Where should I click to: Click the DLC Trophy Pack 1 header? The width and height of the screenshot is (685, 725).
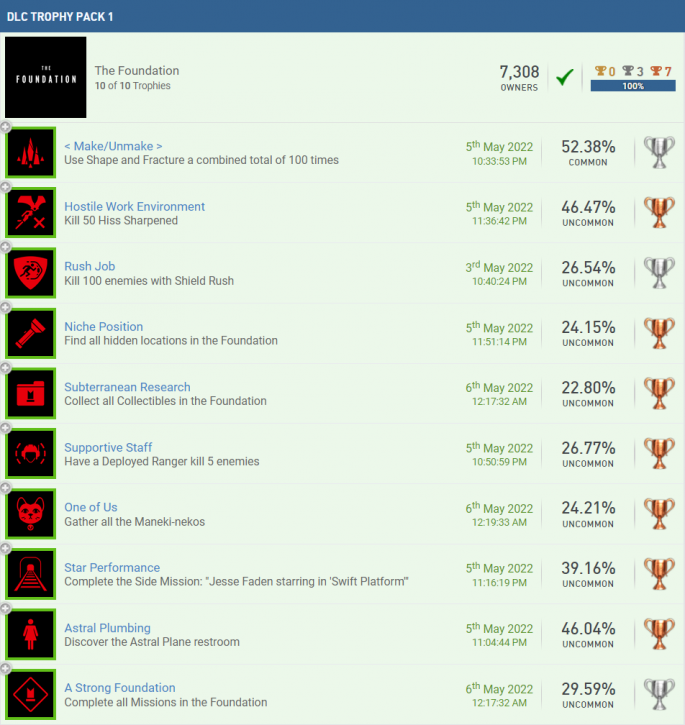click(x=342, y=16)
